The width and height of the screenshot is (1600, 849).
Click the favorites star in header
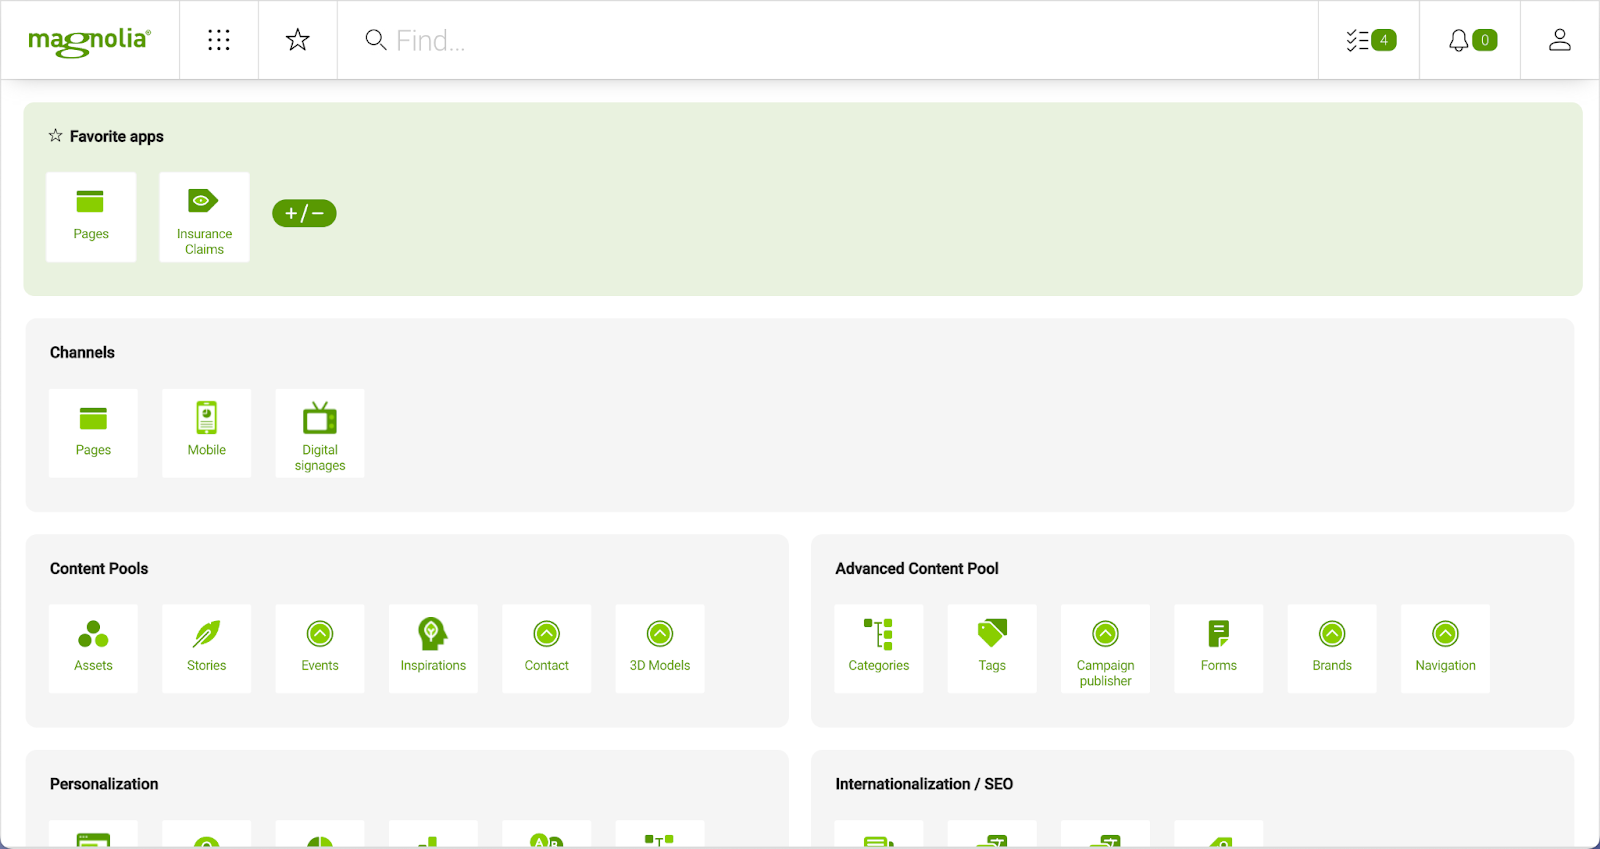pos(298,40)
